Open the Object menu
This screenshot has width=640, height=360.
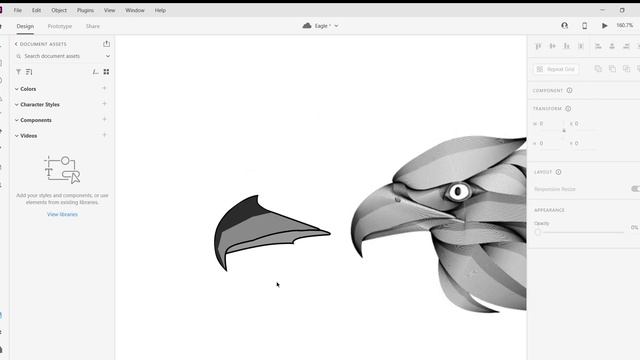(x=59, y=10)
